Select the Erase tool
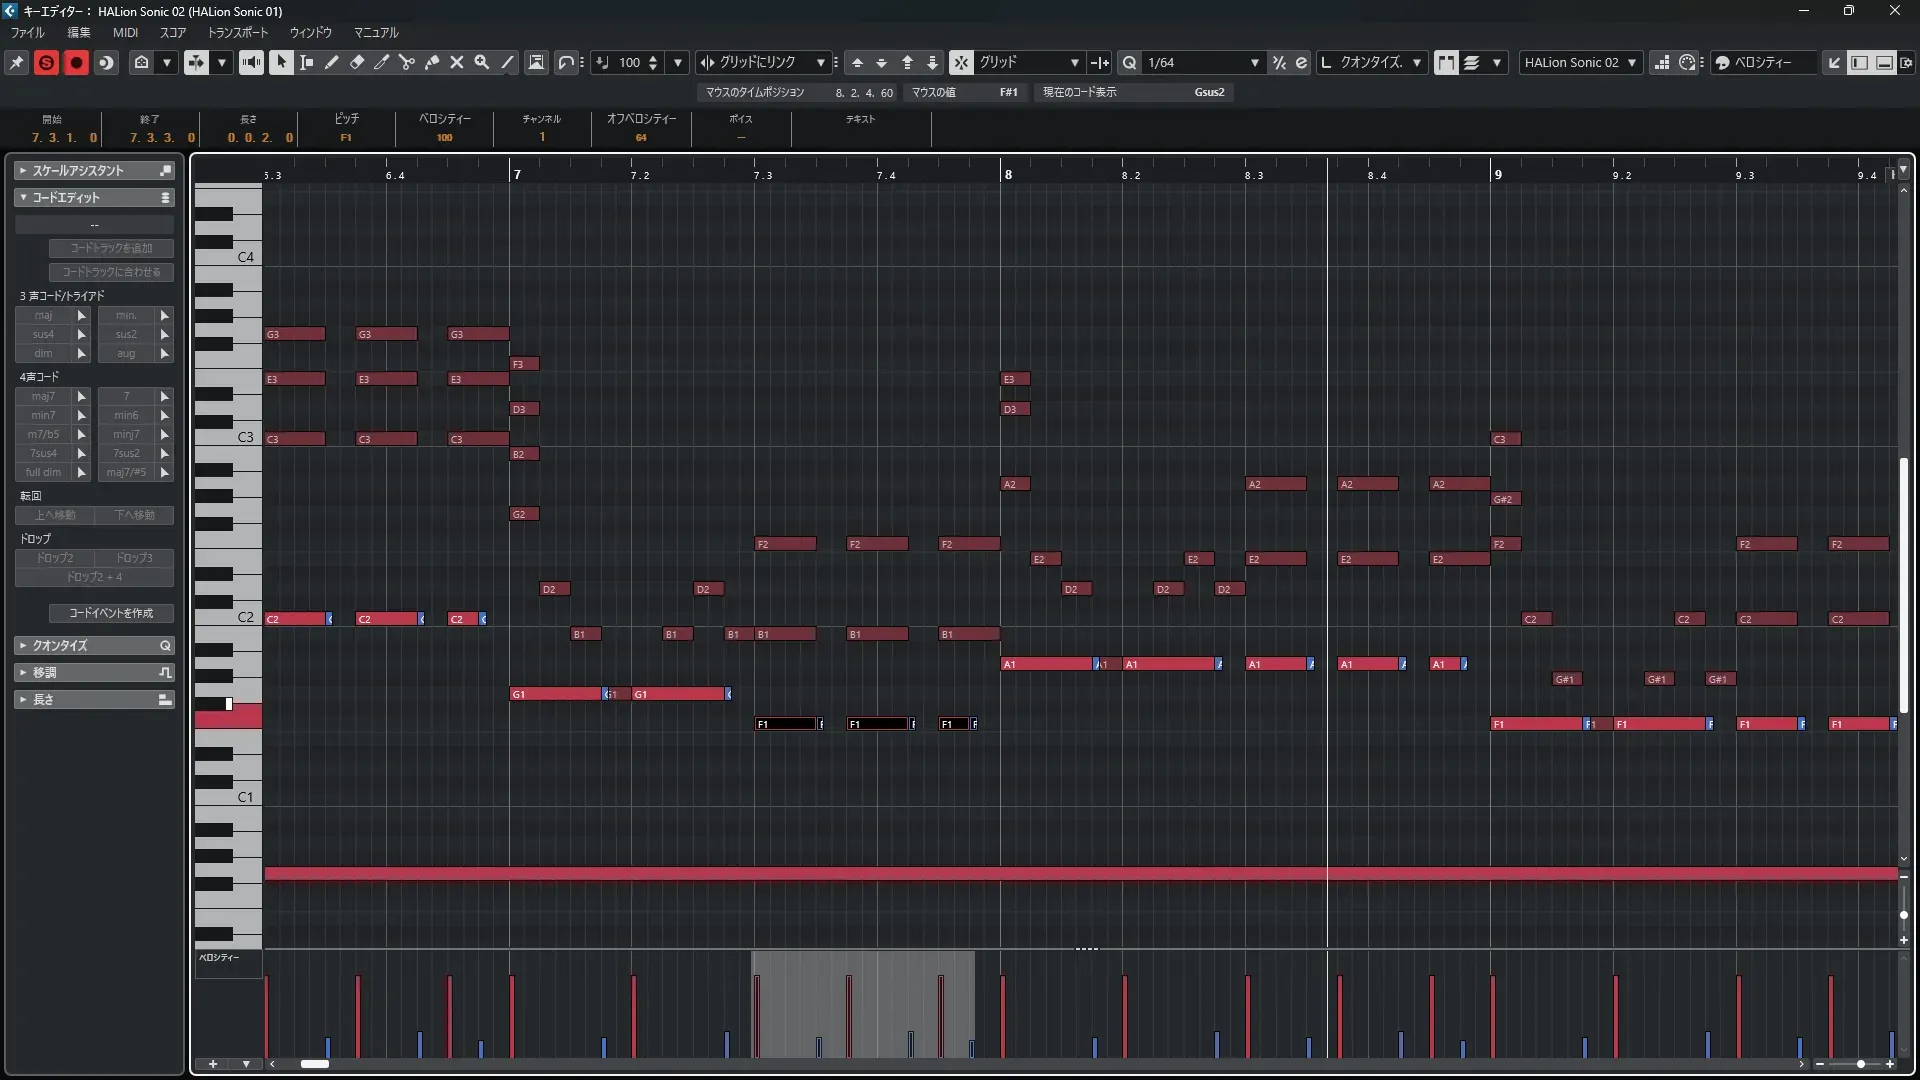 point(356,62)
